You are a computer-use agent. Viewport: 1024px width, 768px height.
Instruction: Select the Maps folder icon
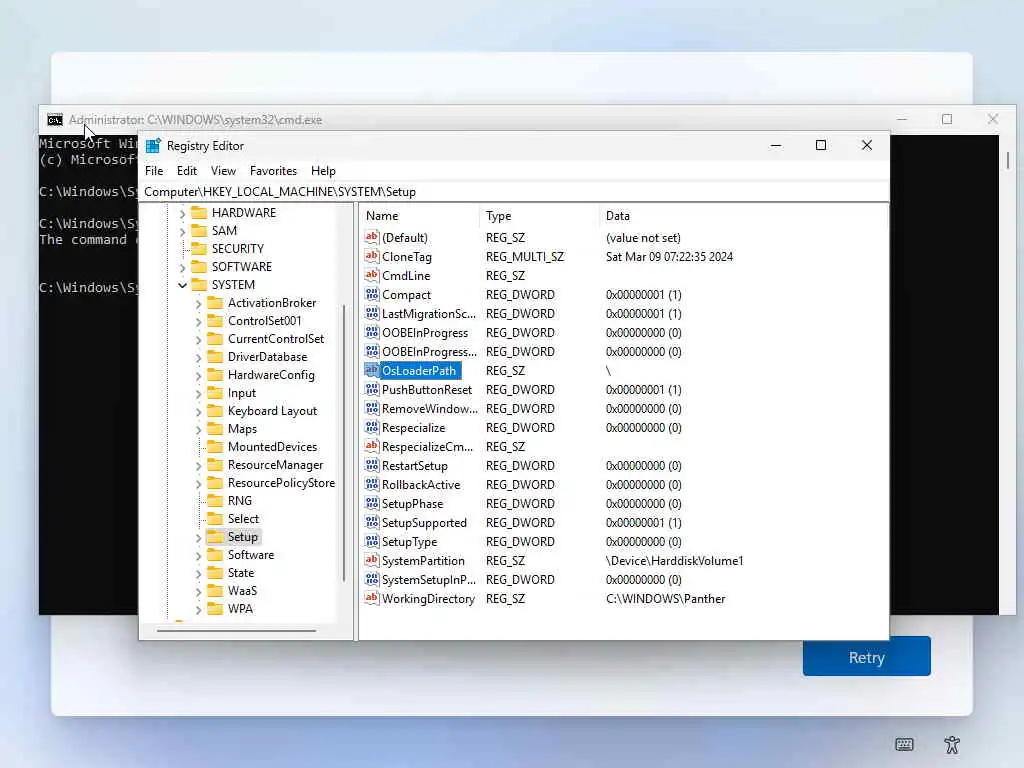click(x=215, y=428)
